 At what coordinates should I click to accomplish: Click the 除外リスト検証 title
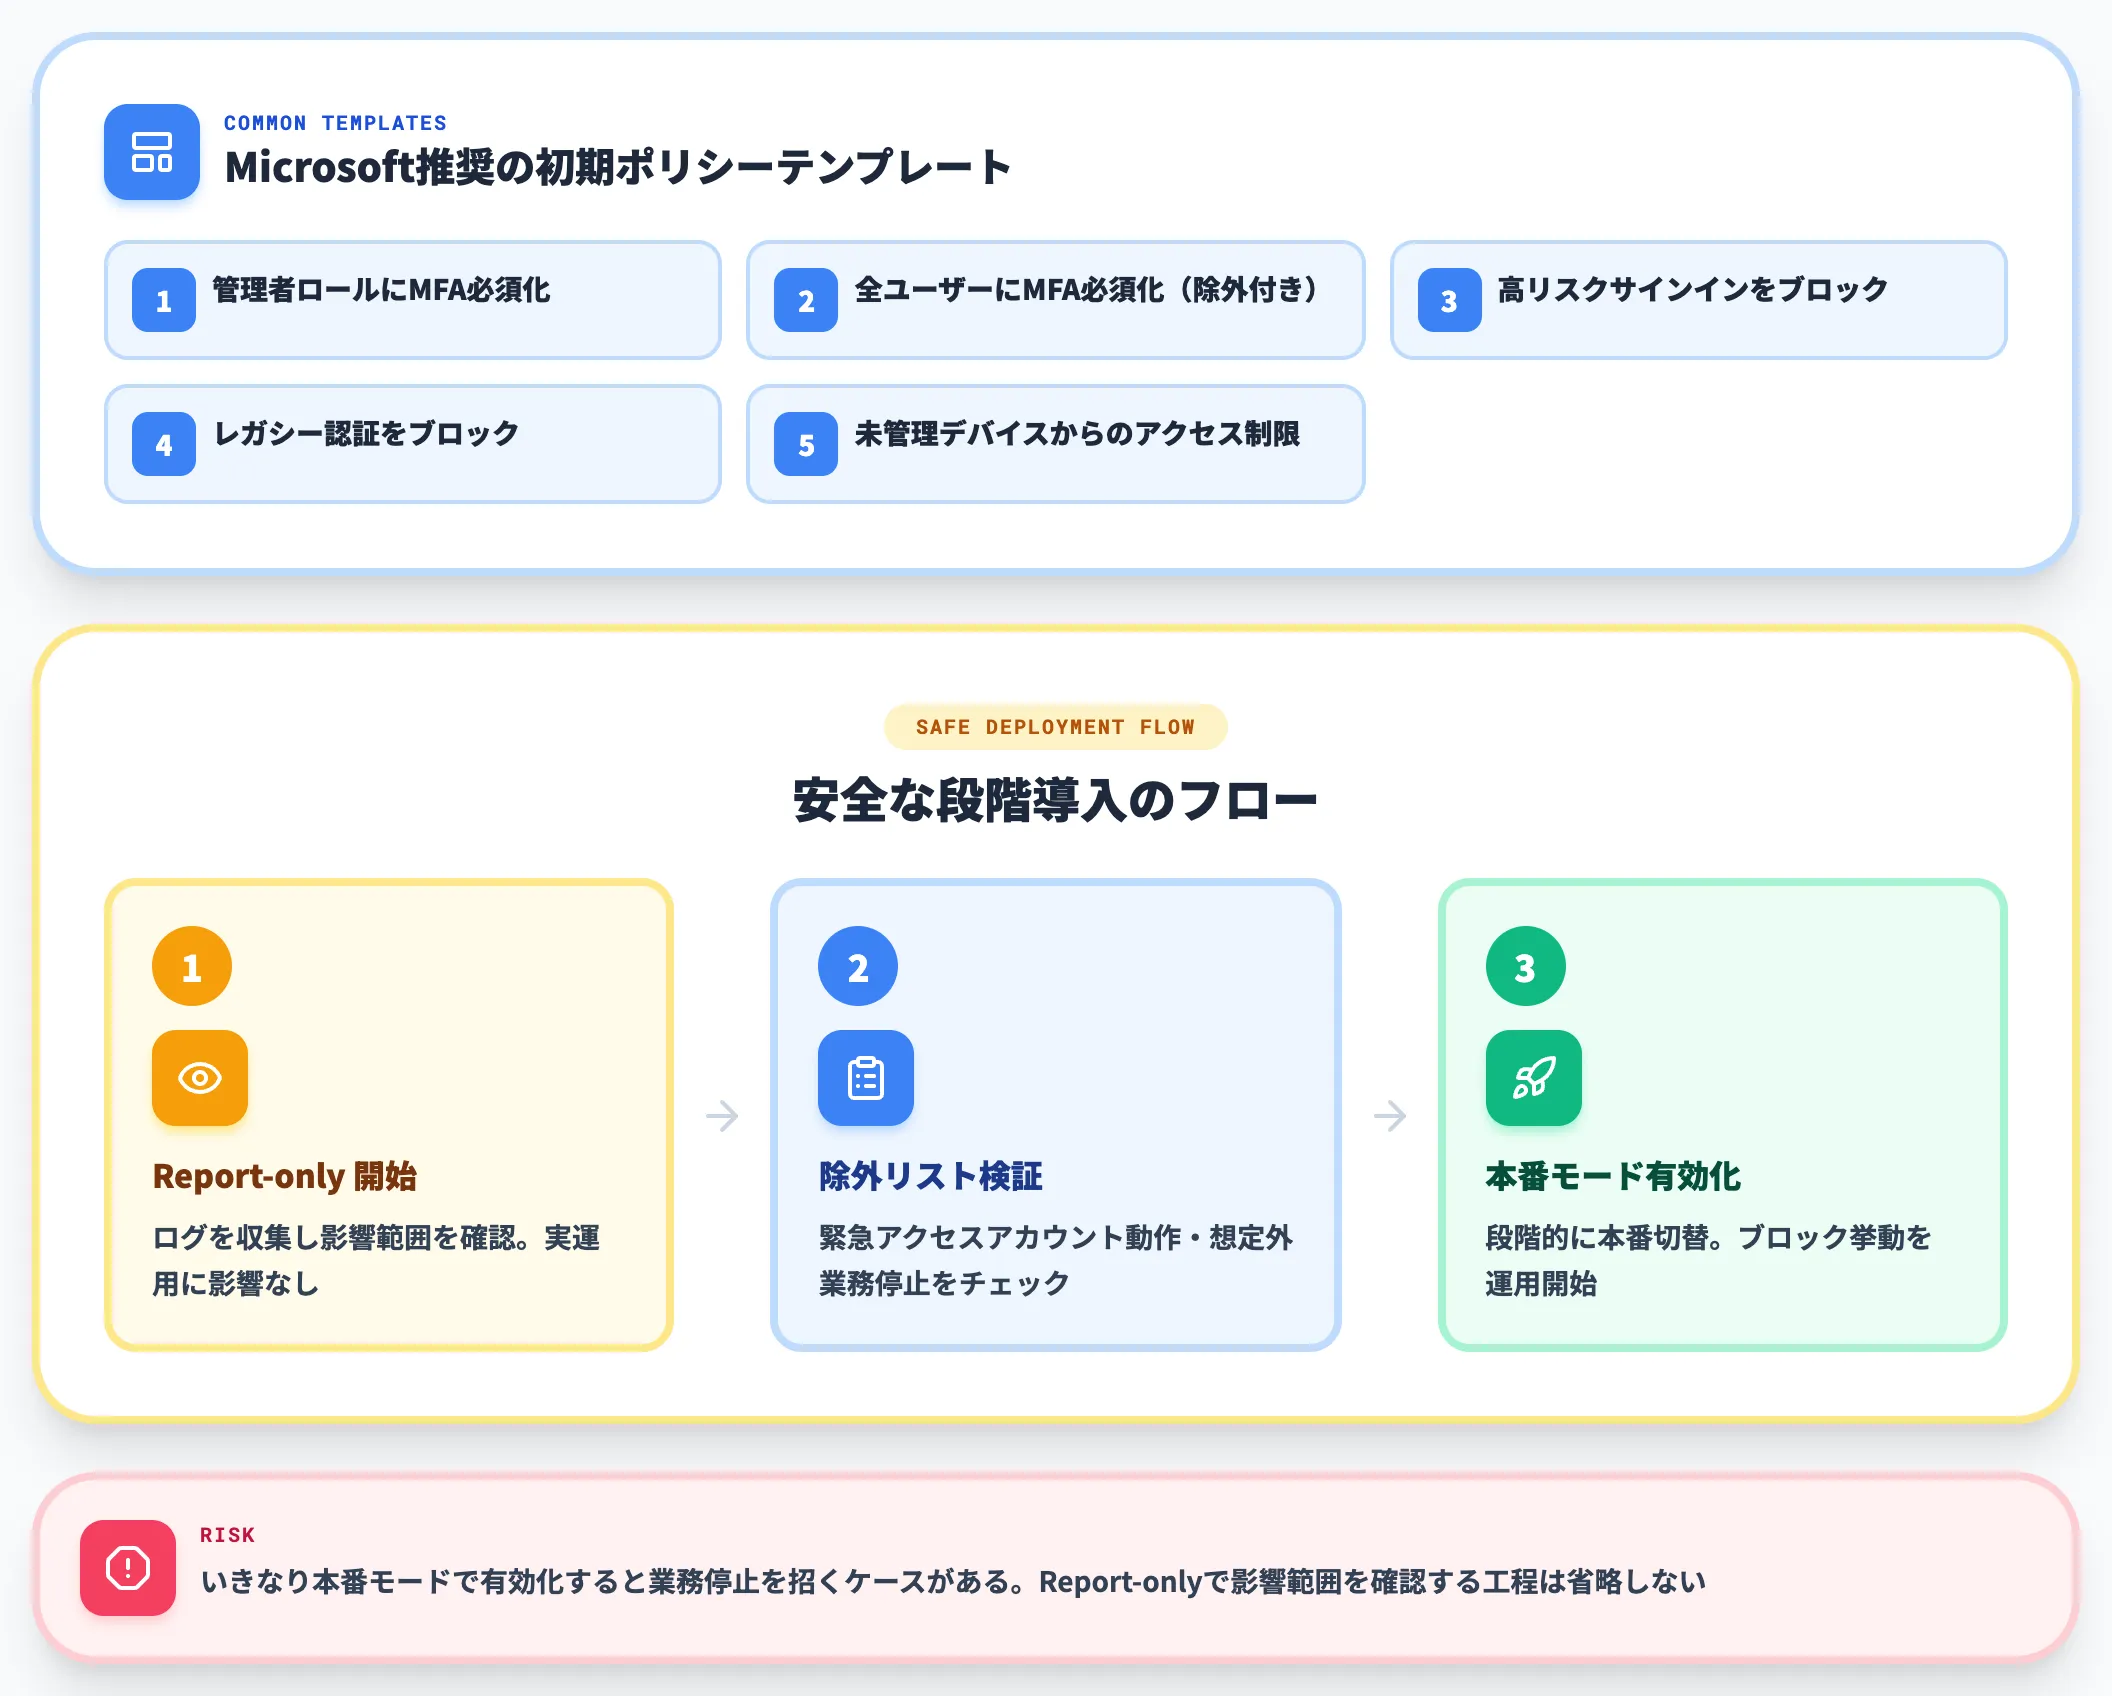[x=931, y=1176]
